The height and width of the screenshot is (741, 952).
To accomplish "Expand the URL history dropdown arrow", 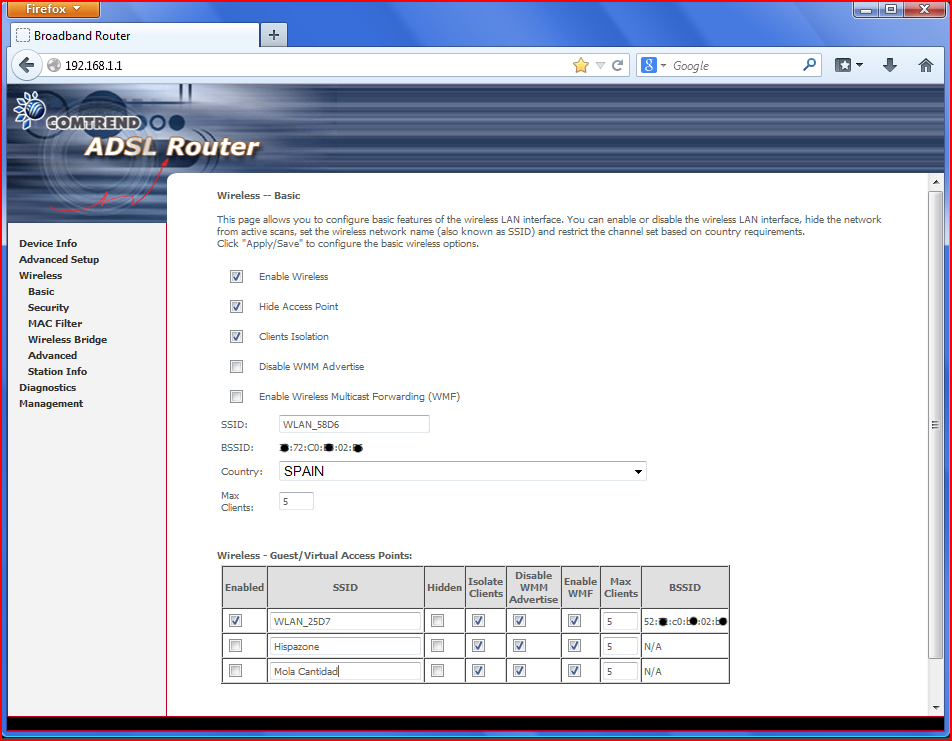I will pos(600,65).
